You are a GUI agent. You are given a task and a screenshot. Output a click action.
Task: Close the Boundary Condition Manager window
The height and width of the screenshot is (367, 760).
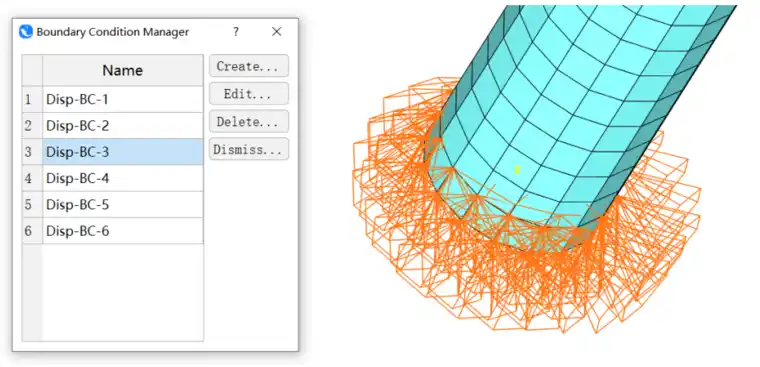coord(276,32)
